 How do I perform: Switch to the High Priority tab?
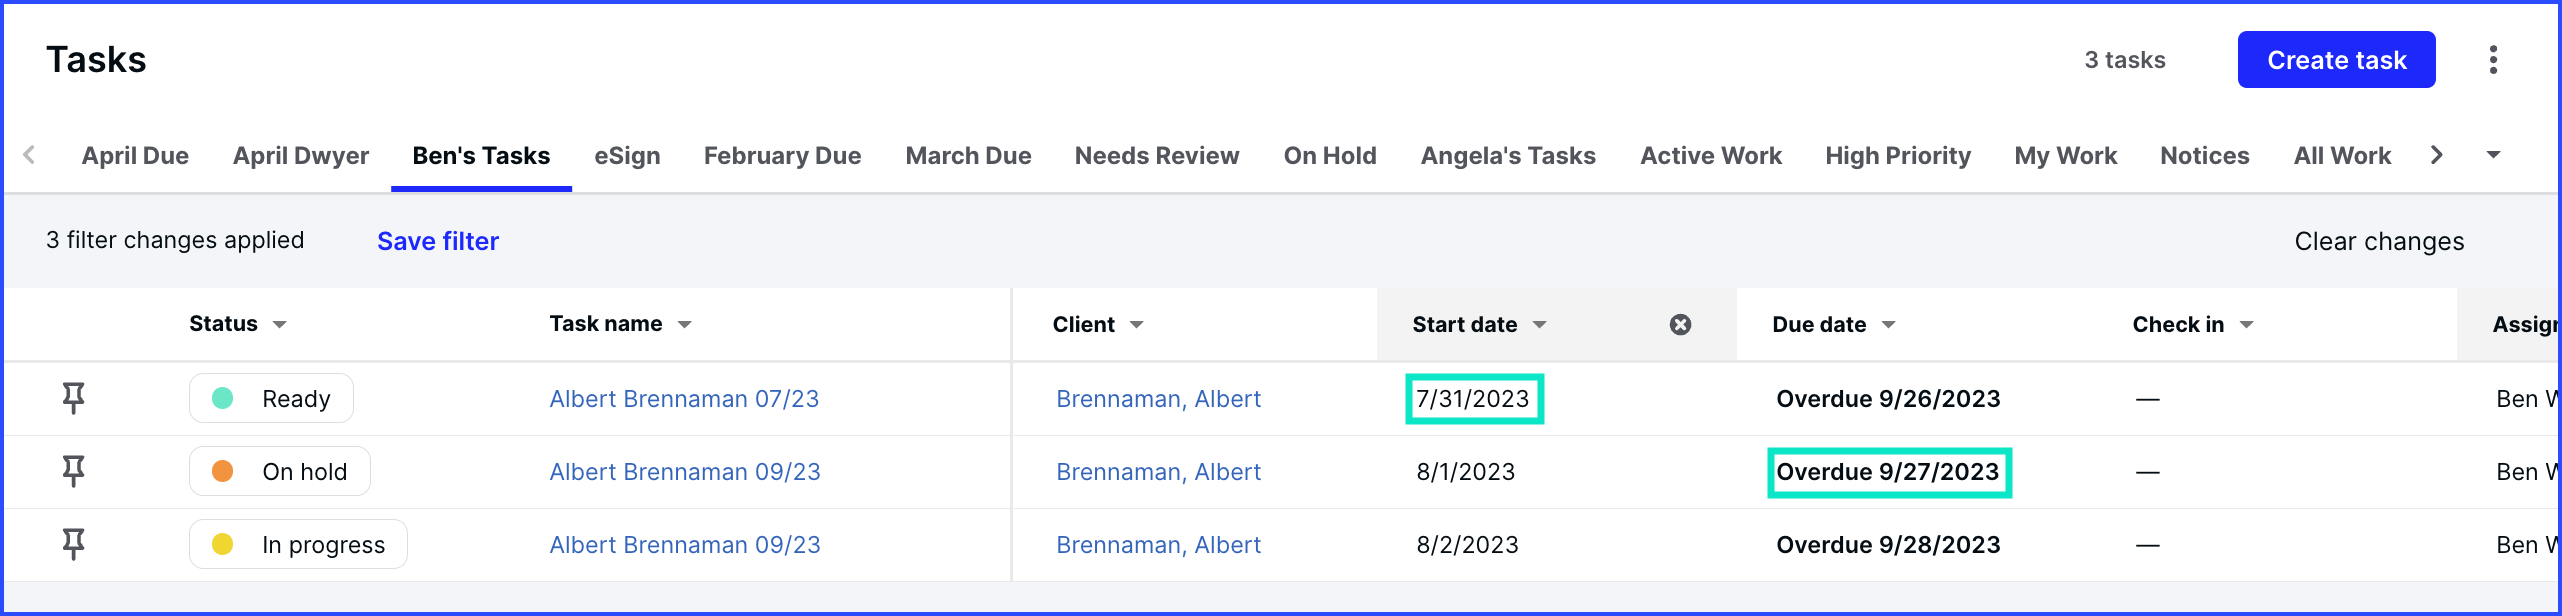tap(1897, 156)
